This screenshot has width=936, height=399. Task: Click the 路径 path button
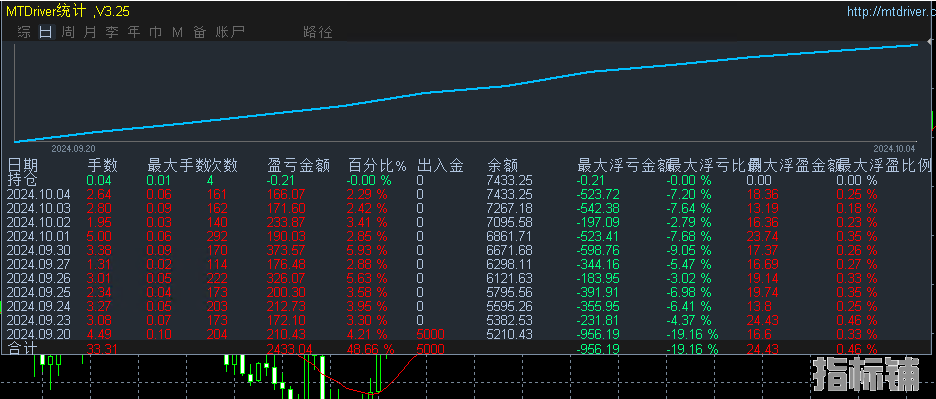pyautogui.click(x=318, y=32)
